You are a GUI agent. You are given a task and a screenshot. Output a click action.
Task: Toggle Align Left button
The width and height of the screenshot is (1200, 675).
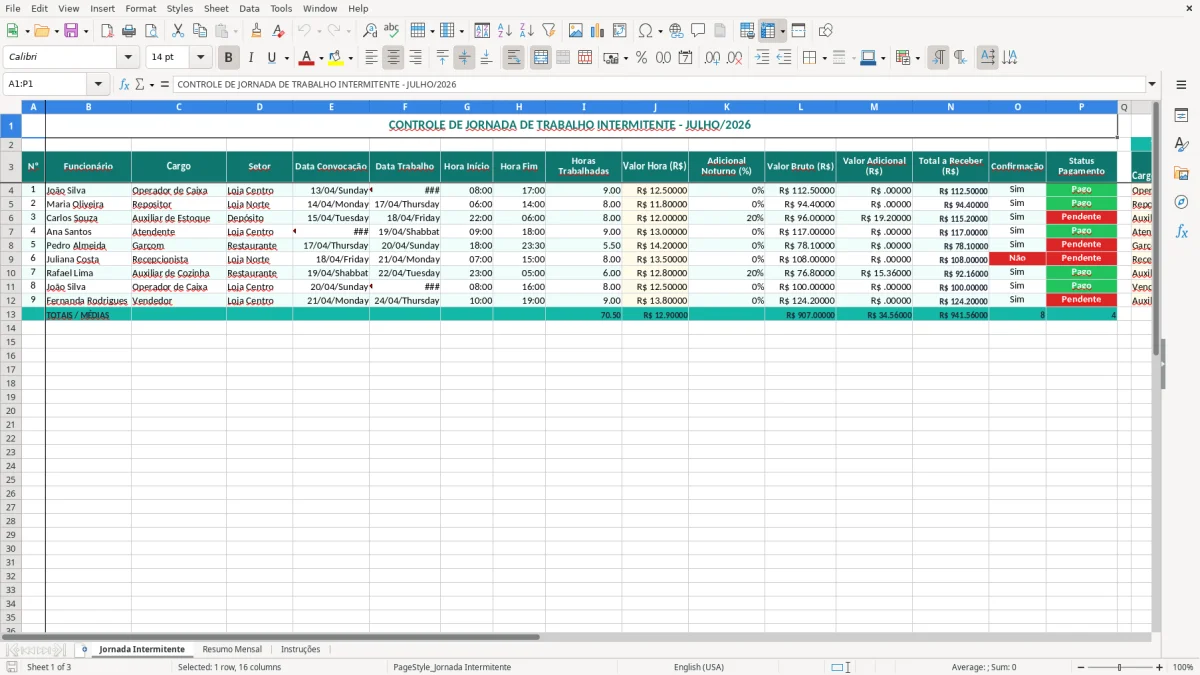pos(371,58)
